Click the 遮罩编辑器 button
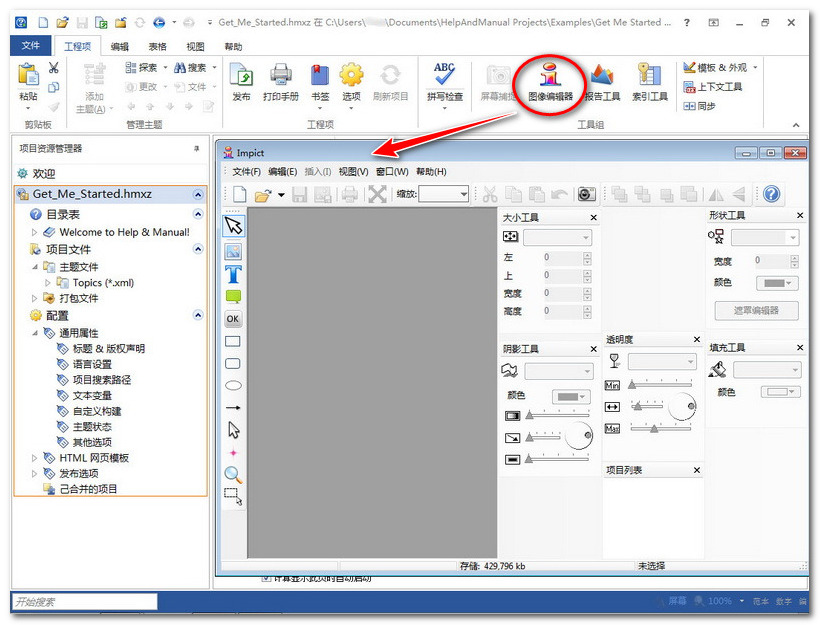 click(x=756, y=311)
